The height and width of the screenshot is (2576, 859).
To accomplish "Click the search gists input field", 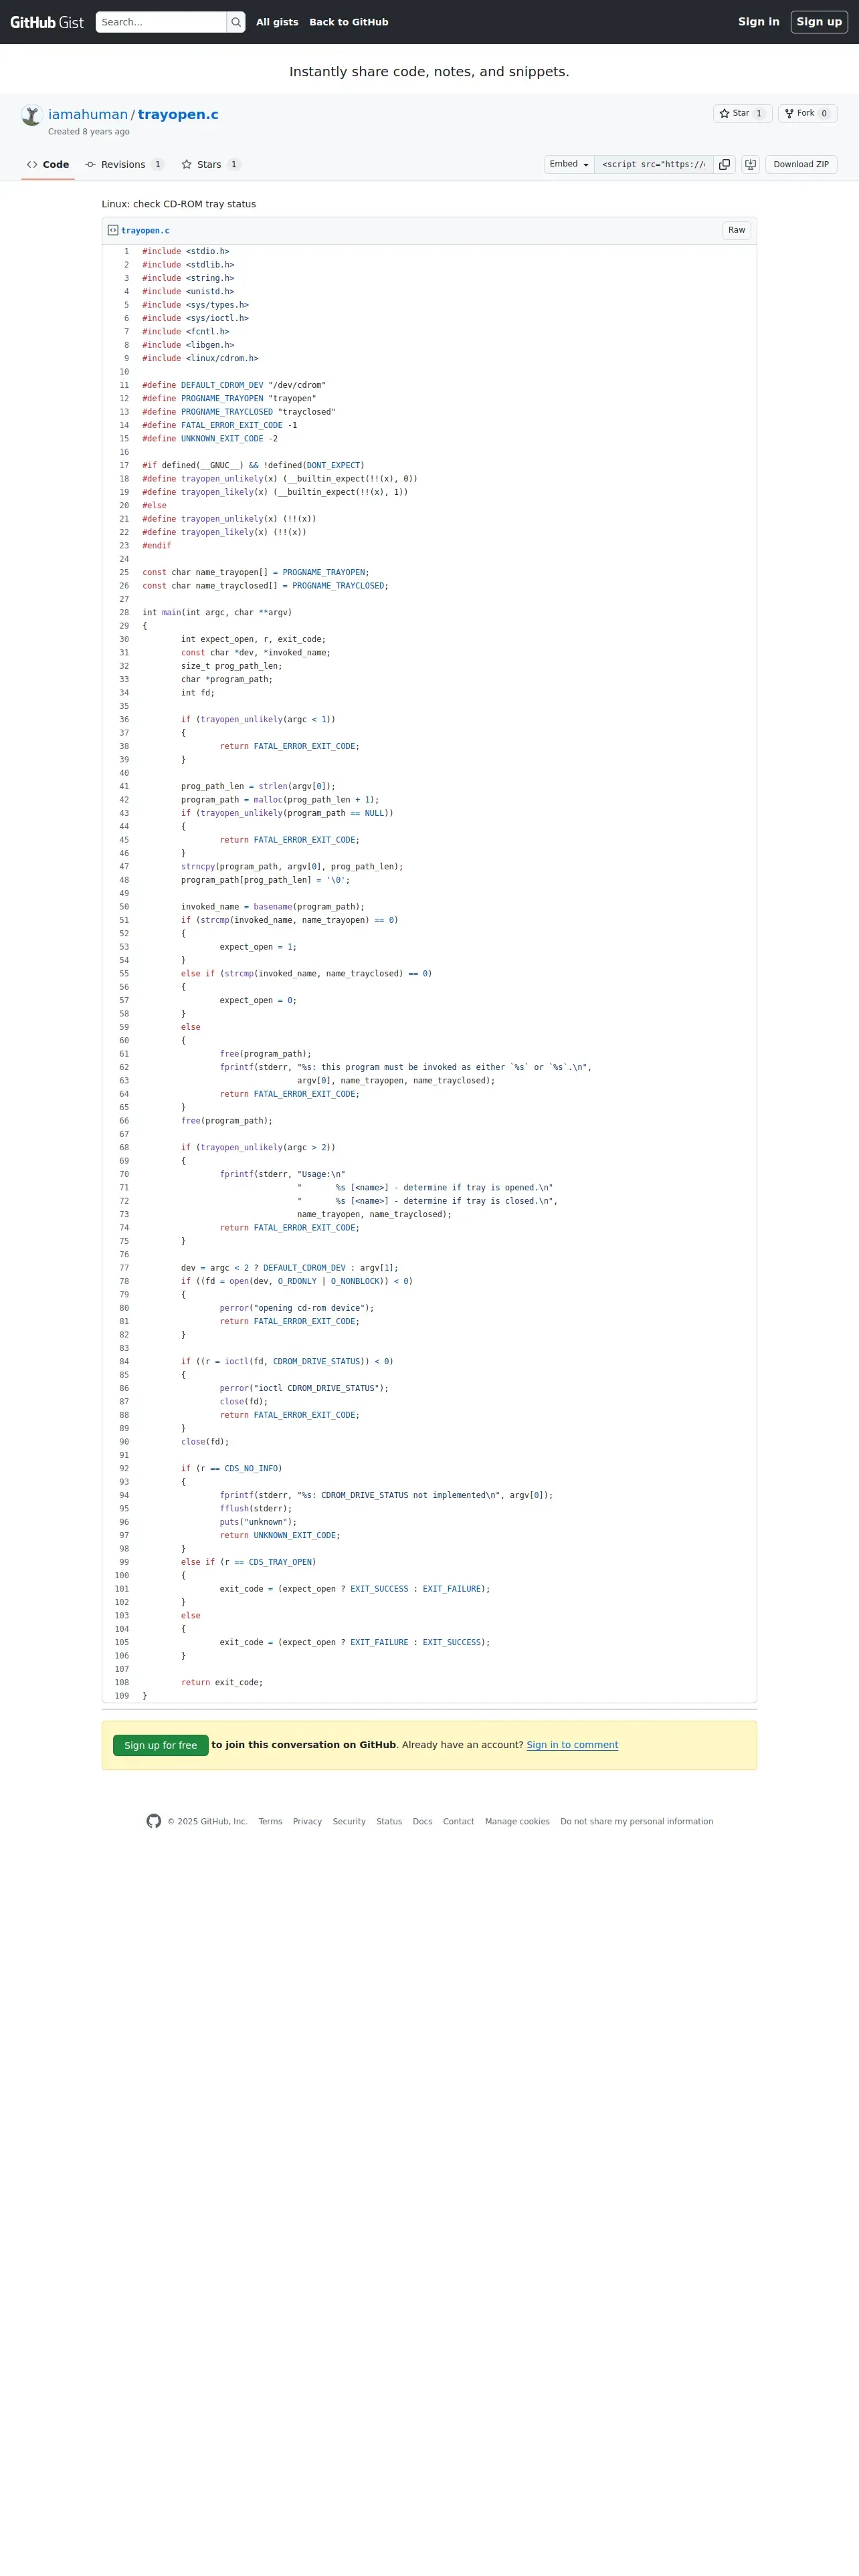I will (x=161, y=22).
